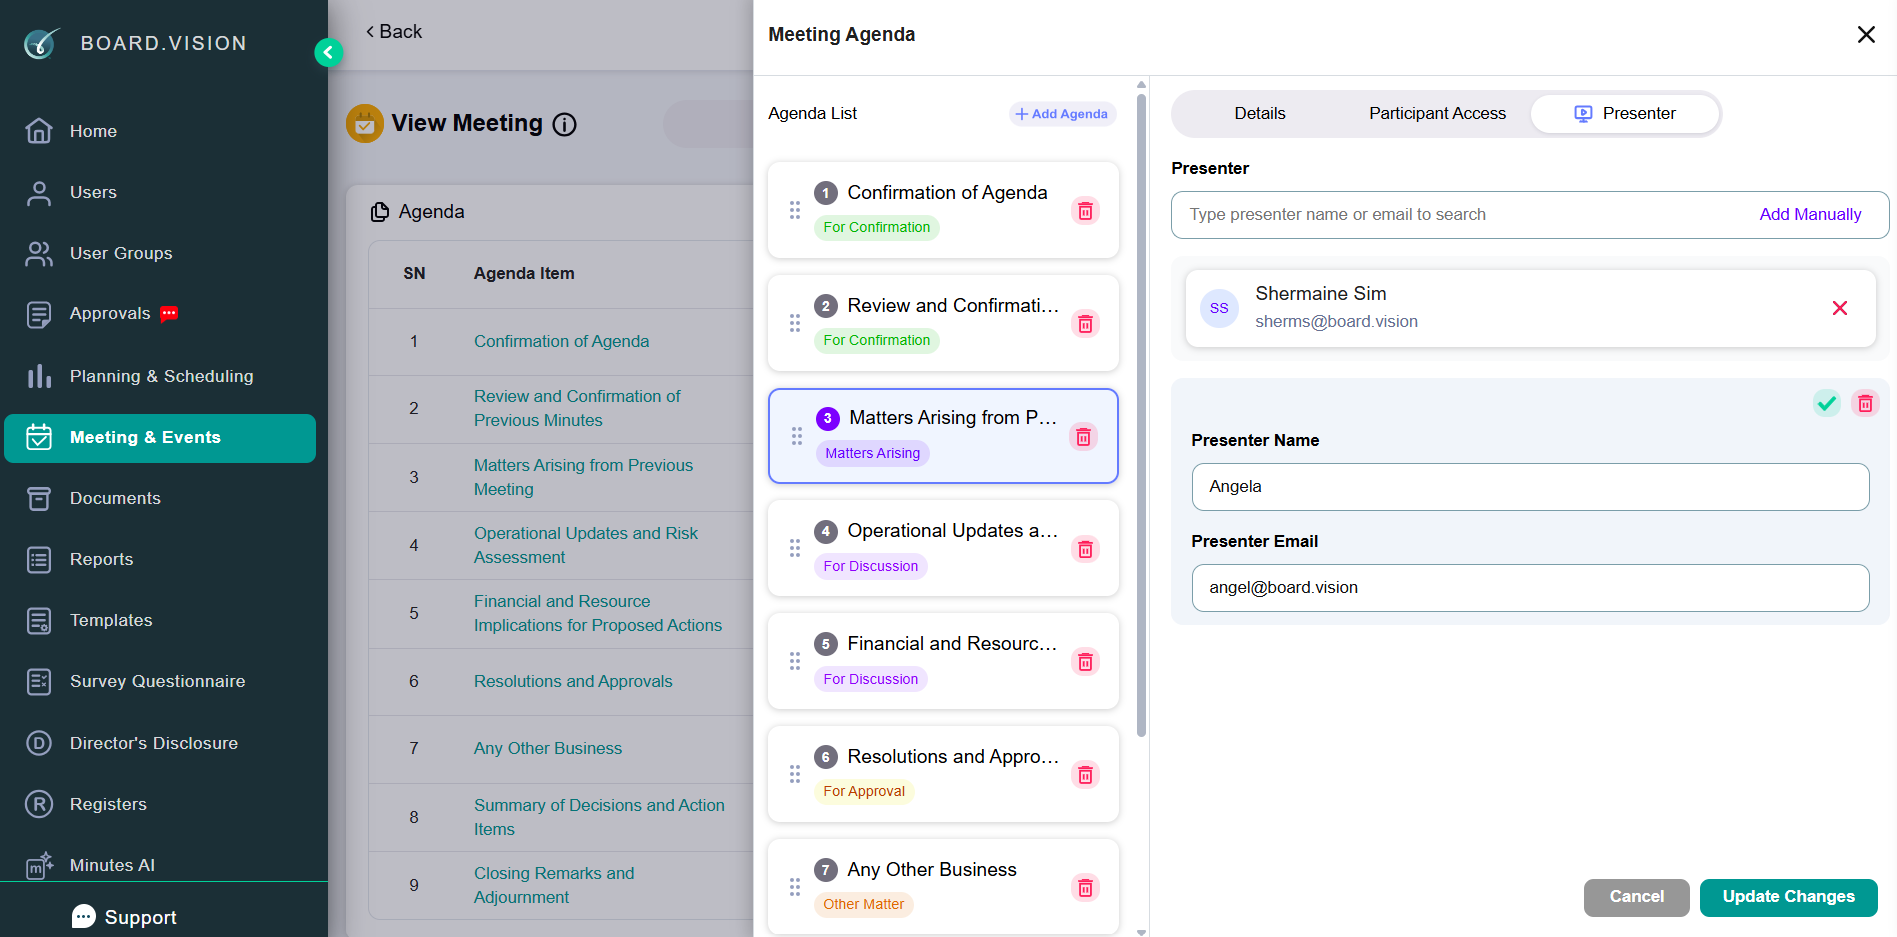The width and height of the screenshot is (1897, 937).
Task: Delete Matters Arising agenda card
Action: pos(1083,437)
